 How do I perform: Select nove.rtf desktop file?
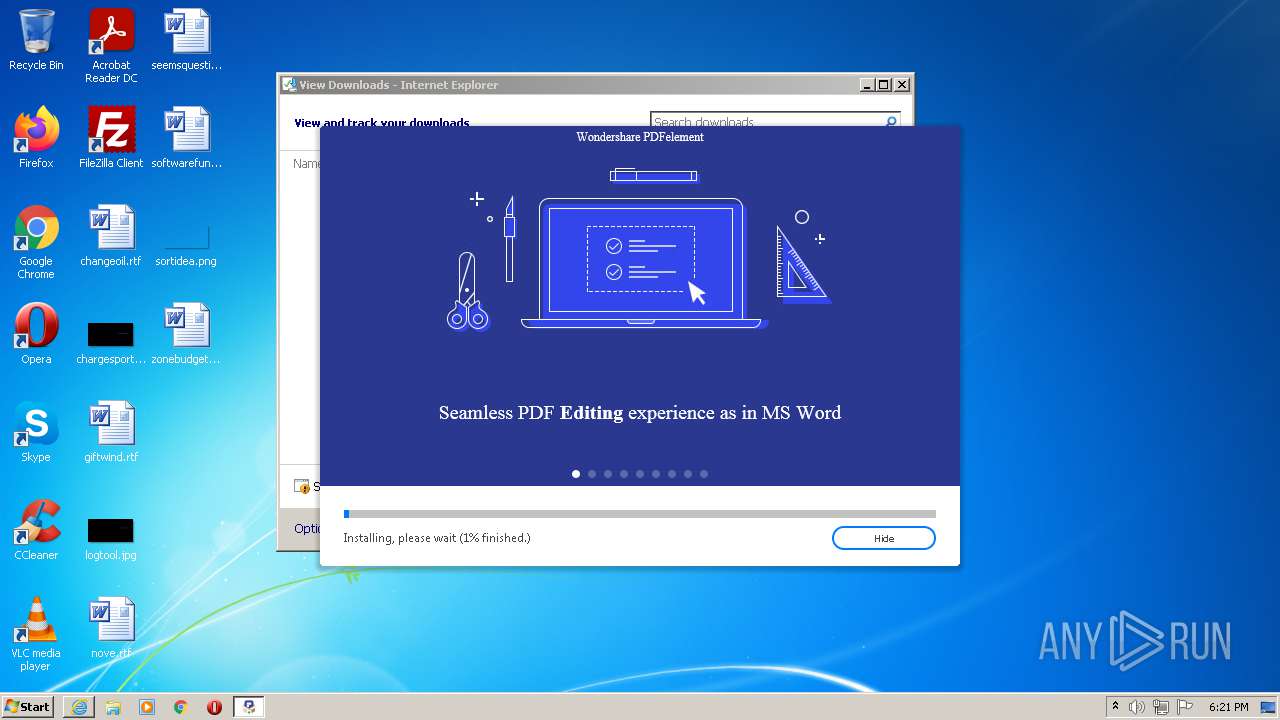(x=111, y=628)
